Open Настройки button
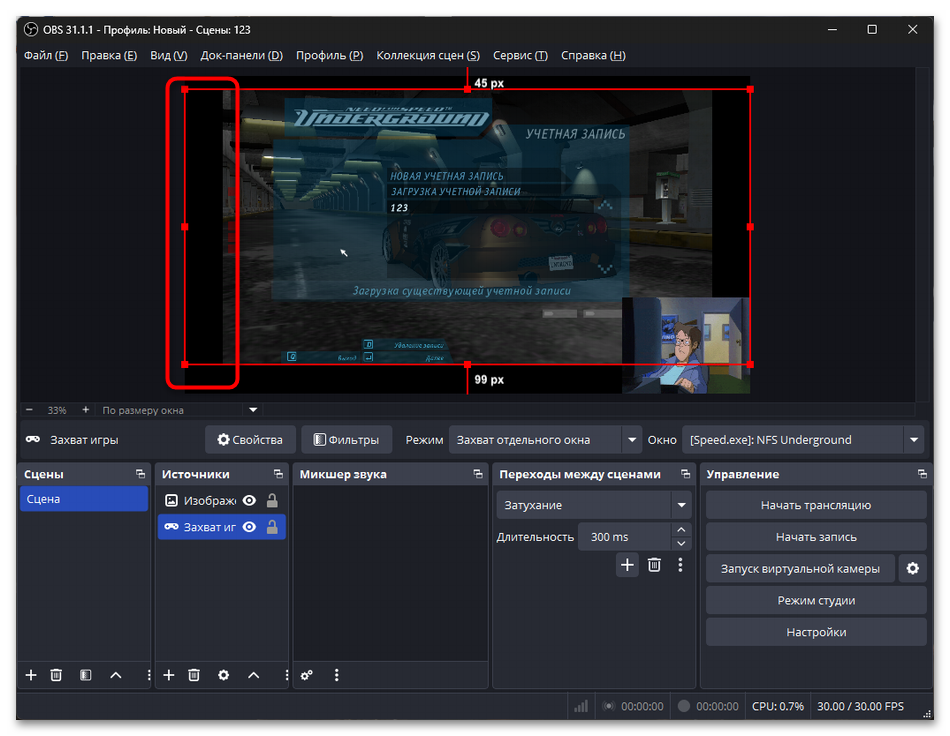 815,632
